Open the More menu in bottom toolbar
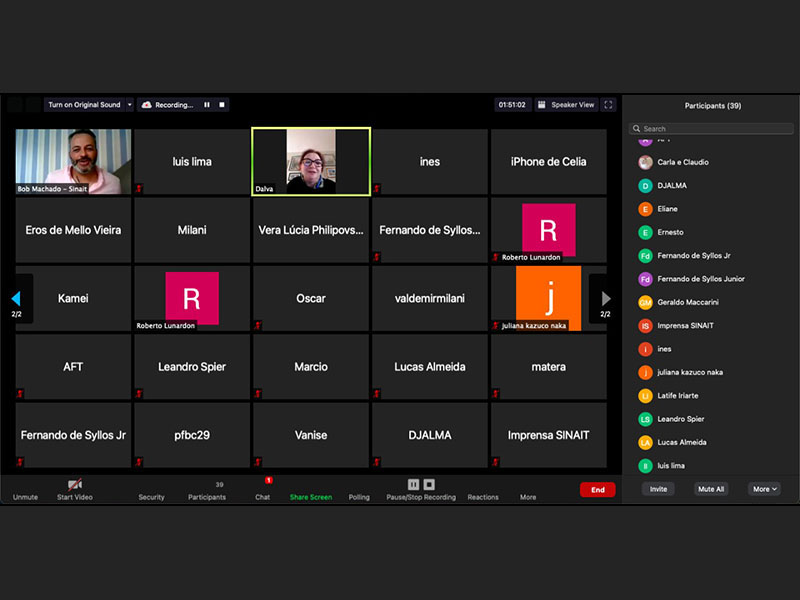 coord(527,489)
